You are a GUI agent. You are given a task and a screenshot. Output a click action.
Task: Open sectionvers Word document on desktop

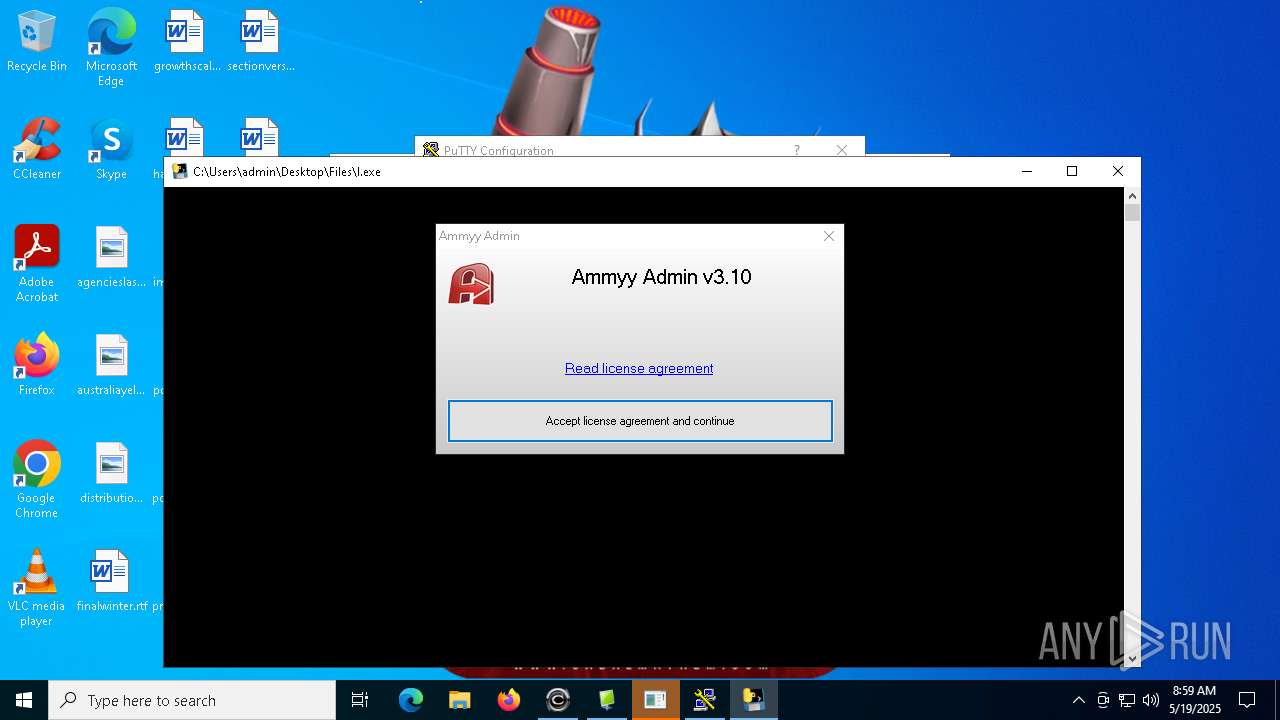[260, 42]
